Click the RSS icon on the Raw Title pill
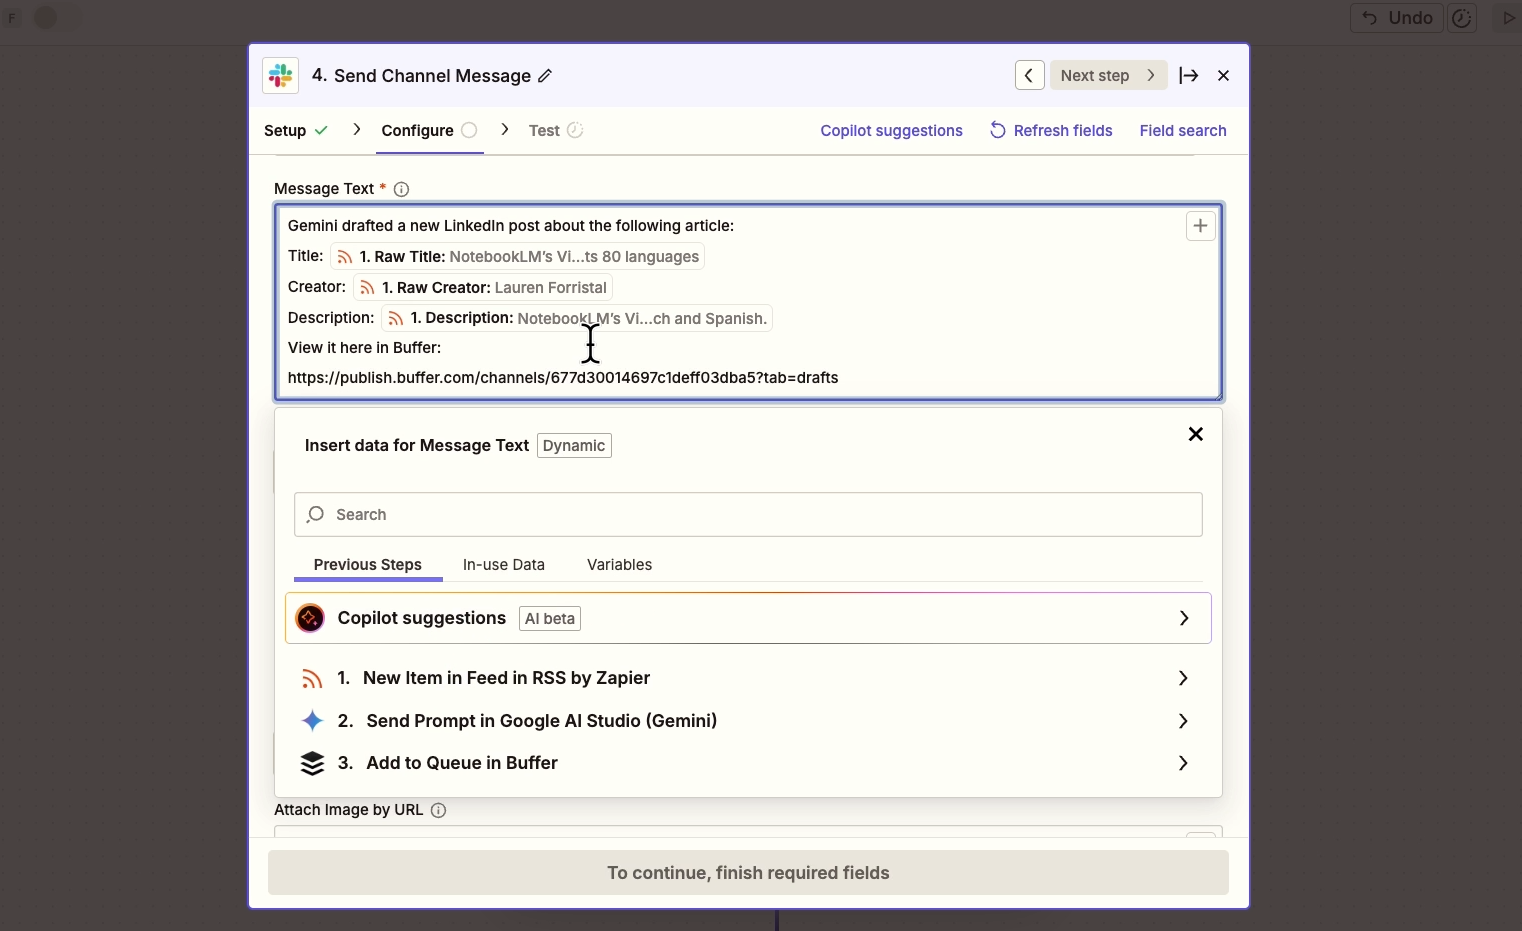This screenshot has width=1522, height=931. tap(345, 257)
